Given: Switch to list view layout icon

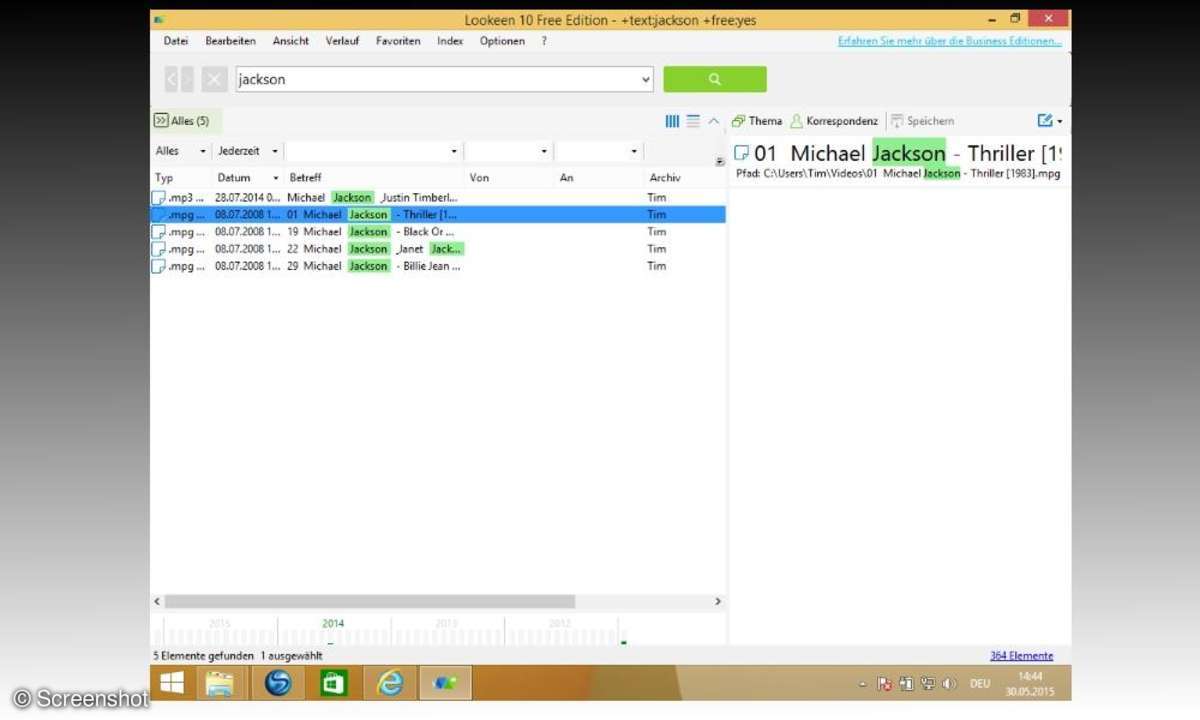Looking at the screenshot, I should pos(693,121).
